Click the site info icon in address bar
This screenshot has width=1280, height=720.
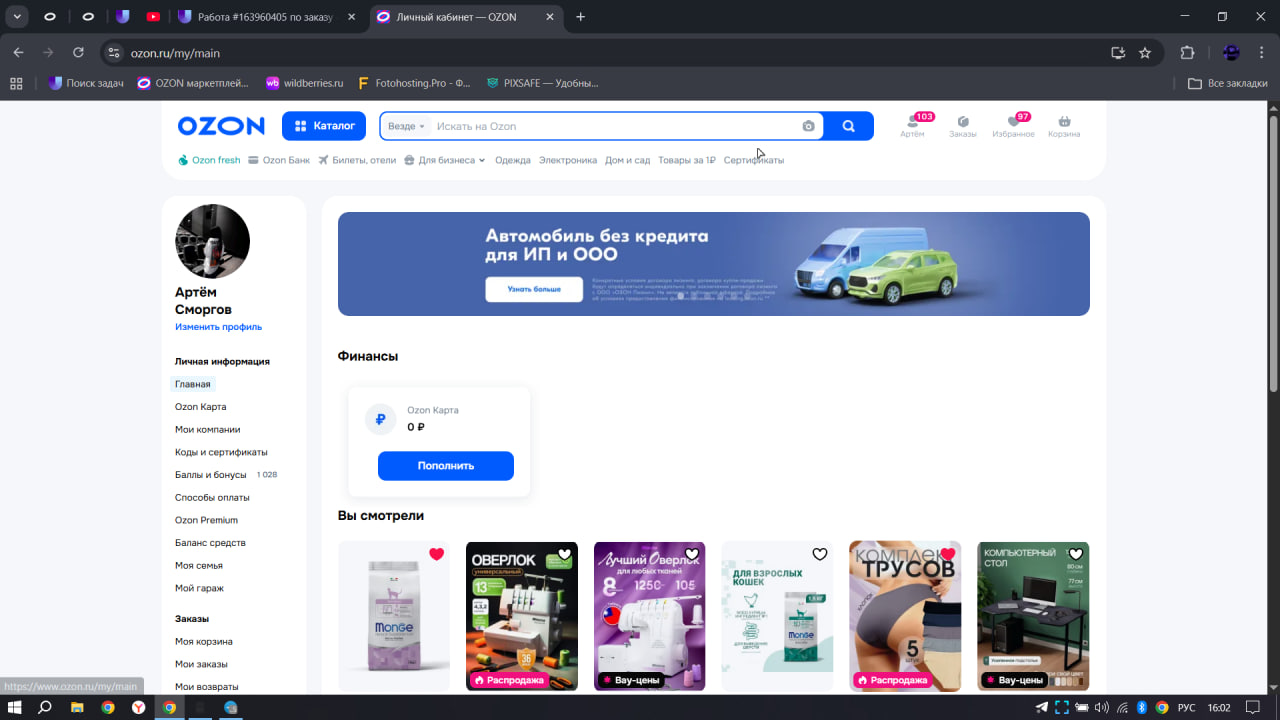point(114,53)
